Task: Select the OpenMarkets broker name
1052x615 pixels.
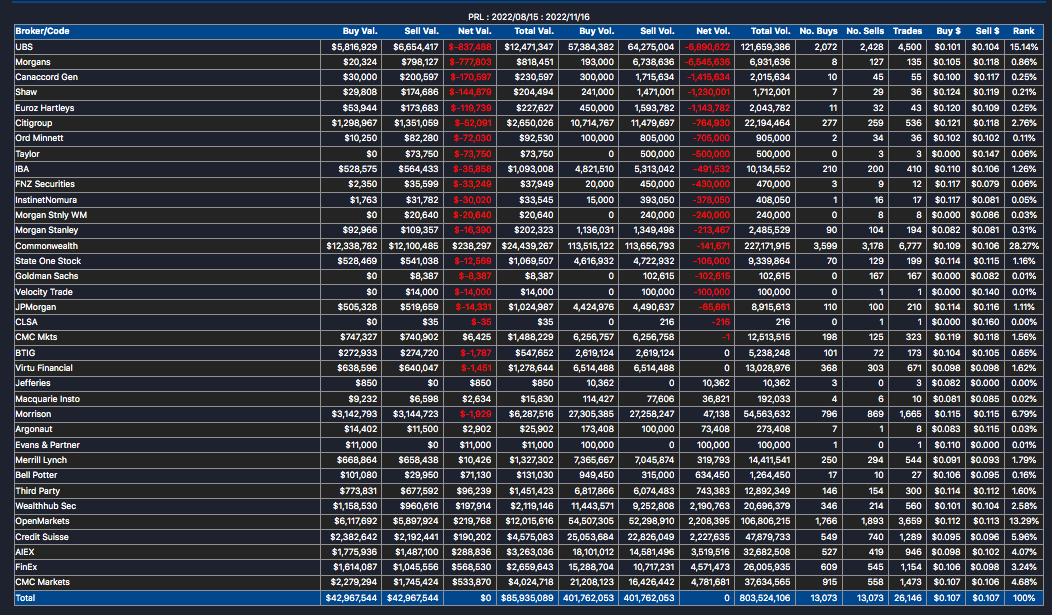Action: point(42,520)
